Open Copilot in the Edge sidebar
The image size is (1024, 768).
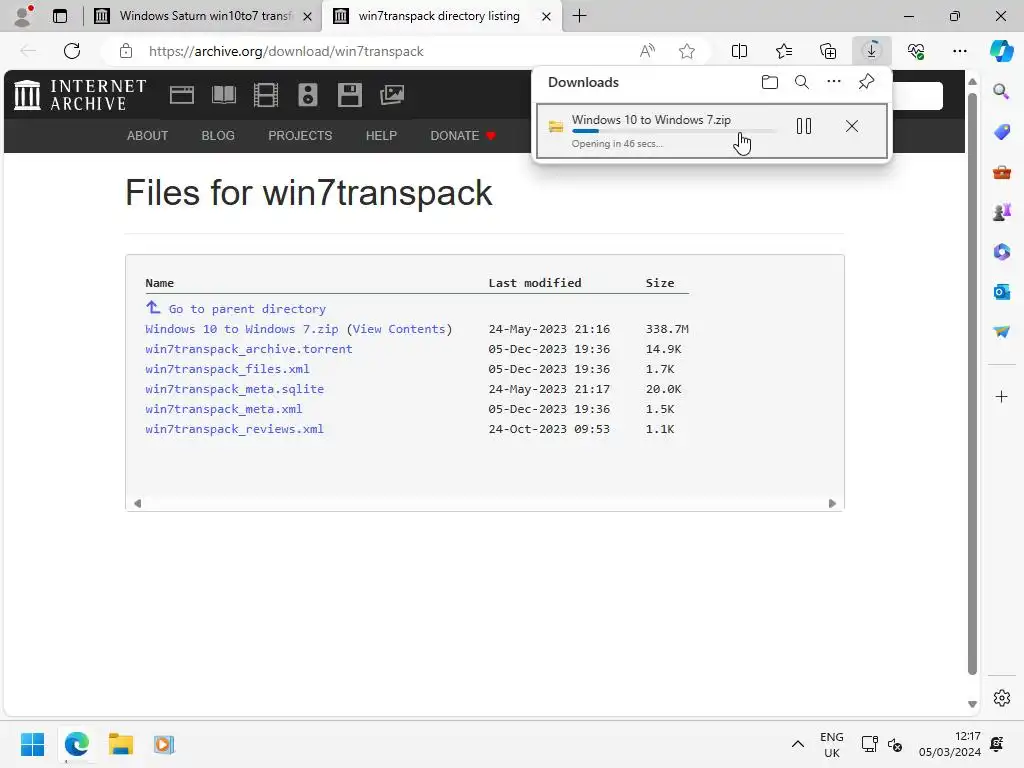point(1001,51)
